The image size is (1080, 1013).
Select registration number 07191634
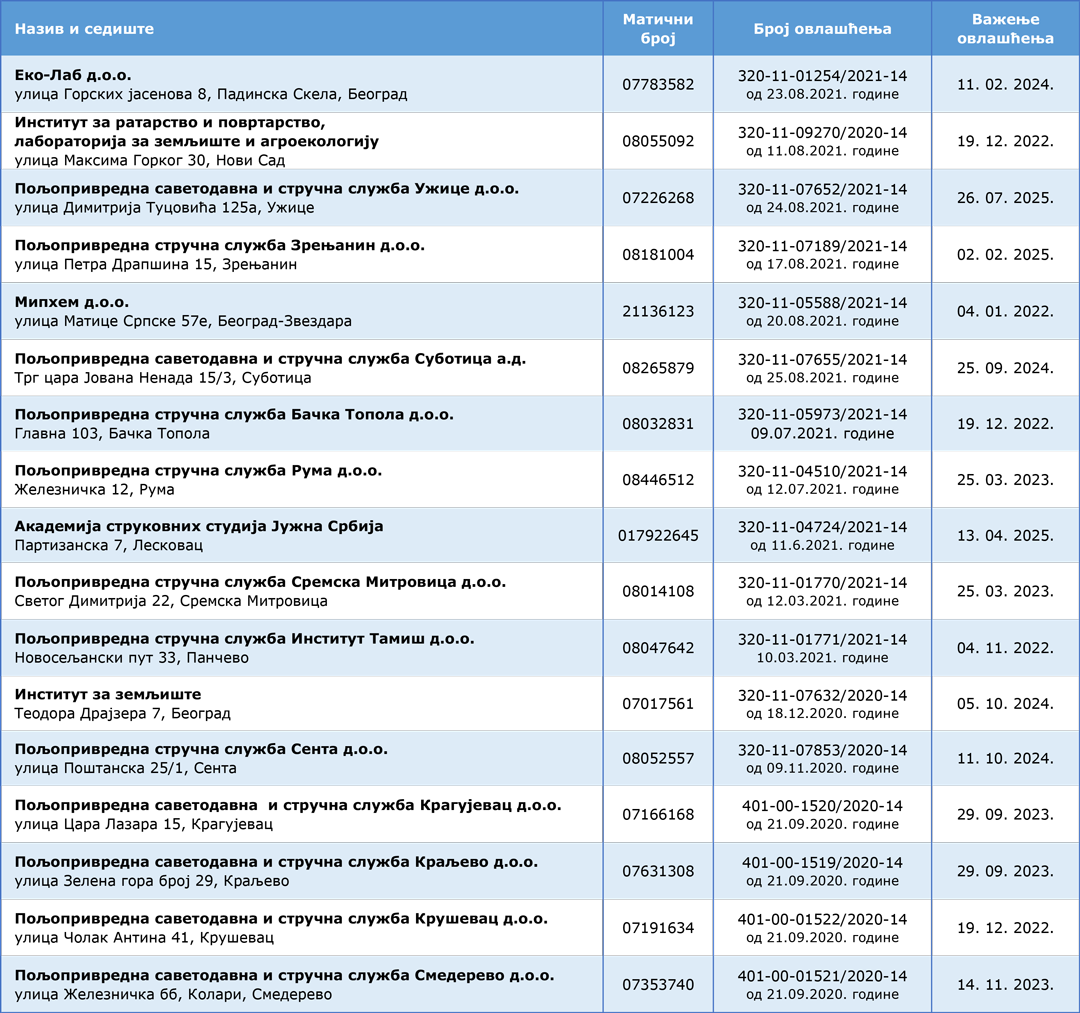(657, 928)
